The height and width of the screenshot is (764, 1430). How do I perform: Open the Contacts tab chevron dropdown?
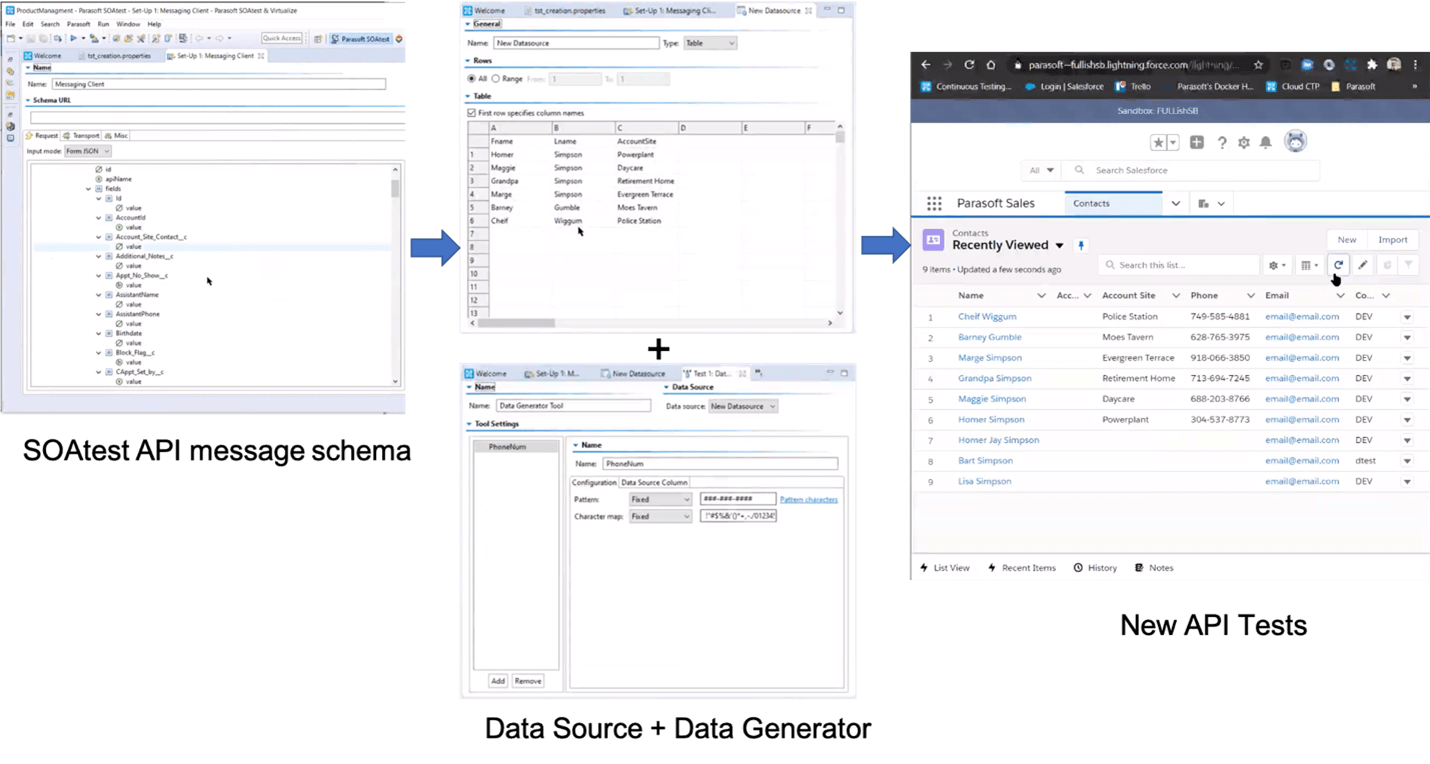click(x=1175, y=204)
